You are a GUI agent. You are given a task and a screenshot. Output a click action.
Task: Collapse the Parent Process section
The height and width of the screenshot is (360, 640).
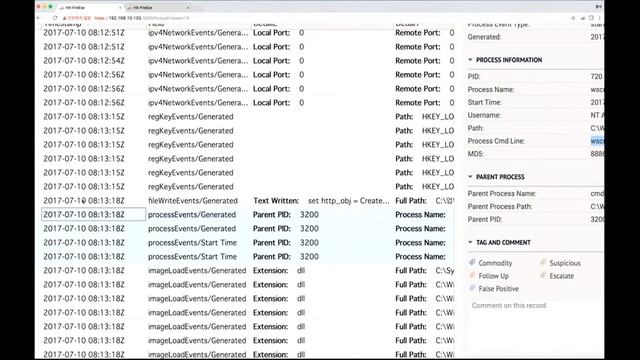pos(470,177)
